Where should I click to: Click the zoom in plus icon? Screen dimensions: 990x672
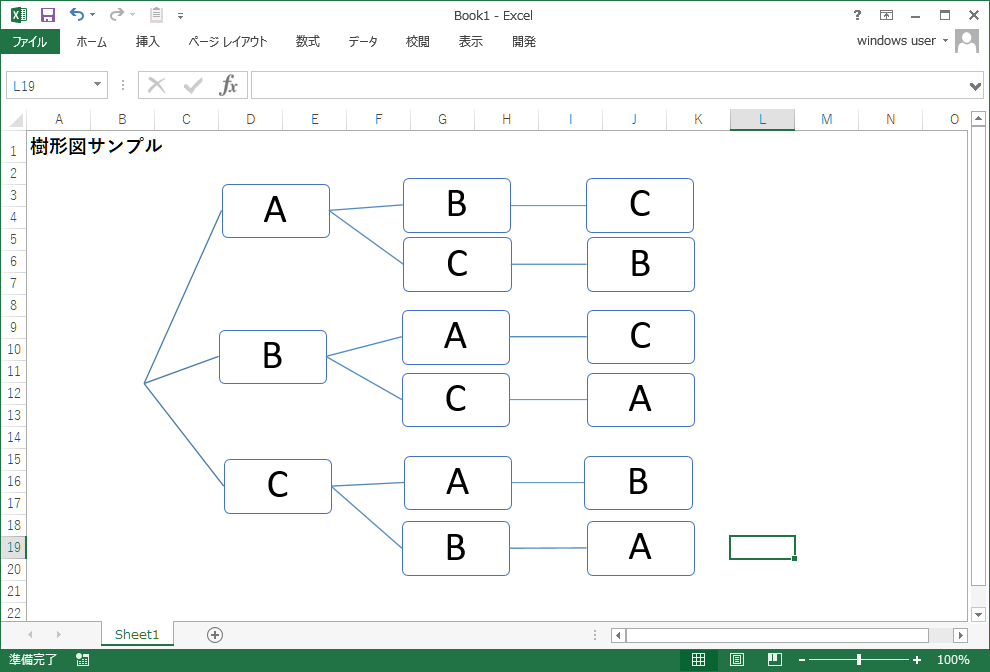tap(917, 660)
